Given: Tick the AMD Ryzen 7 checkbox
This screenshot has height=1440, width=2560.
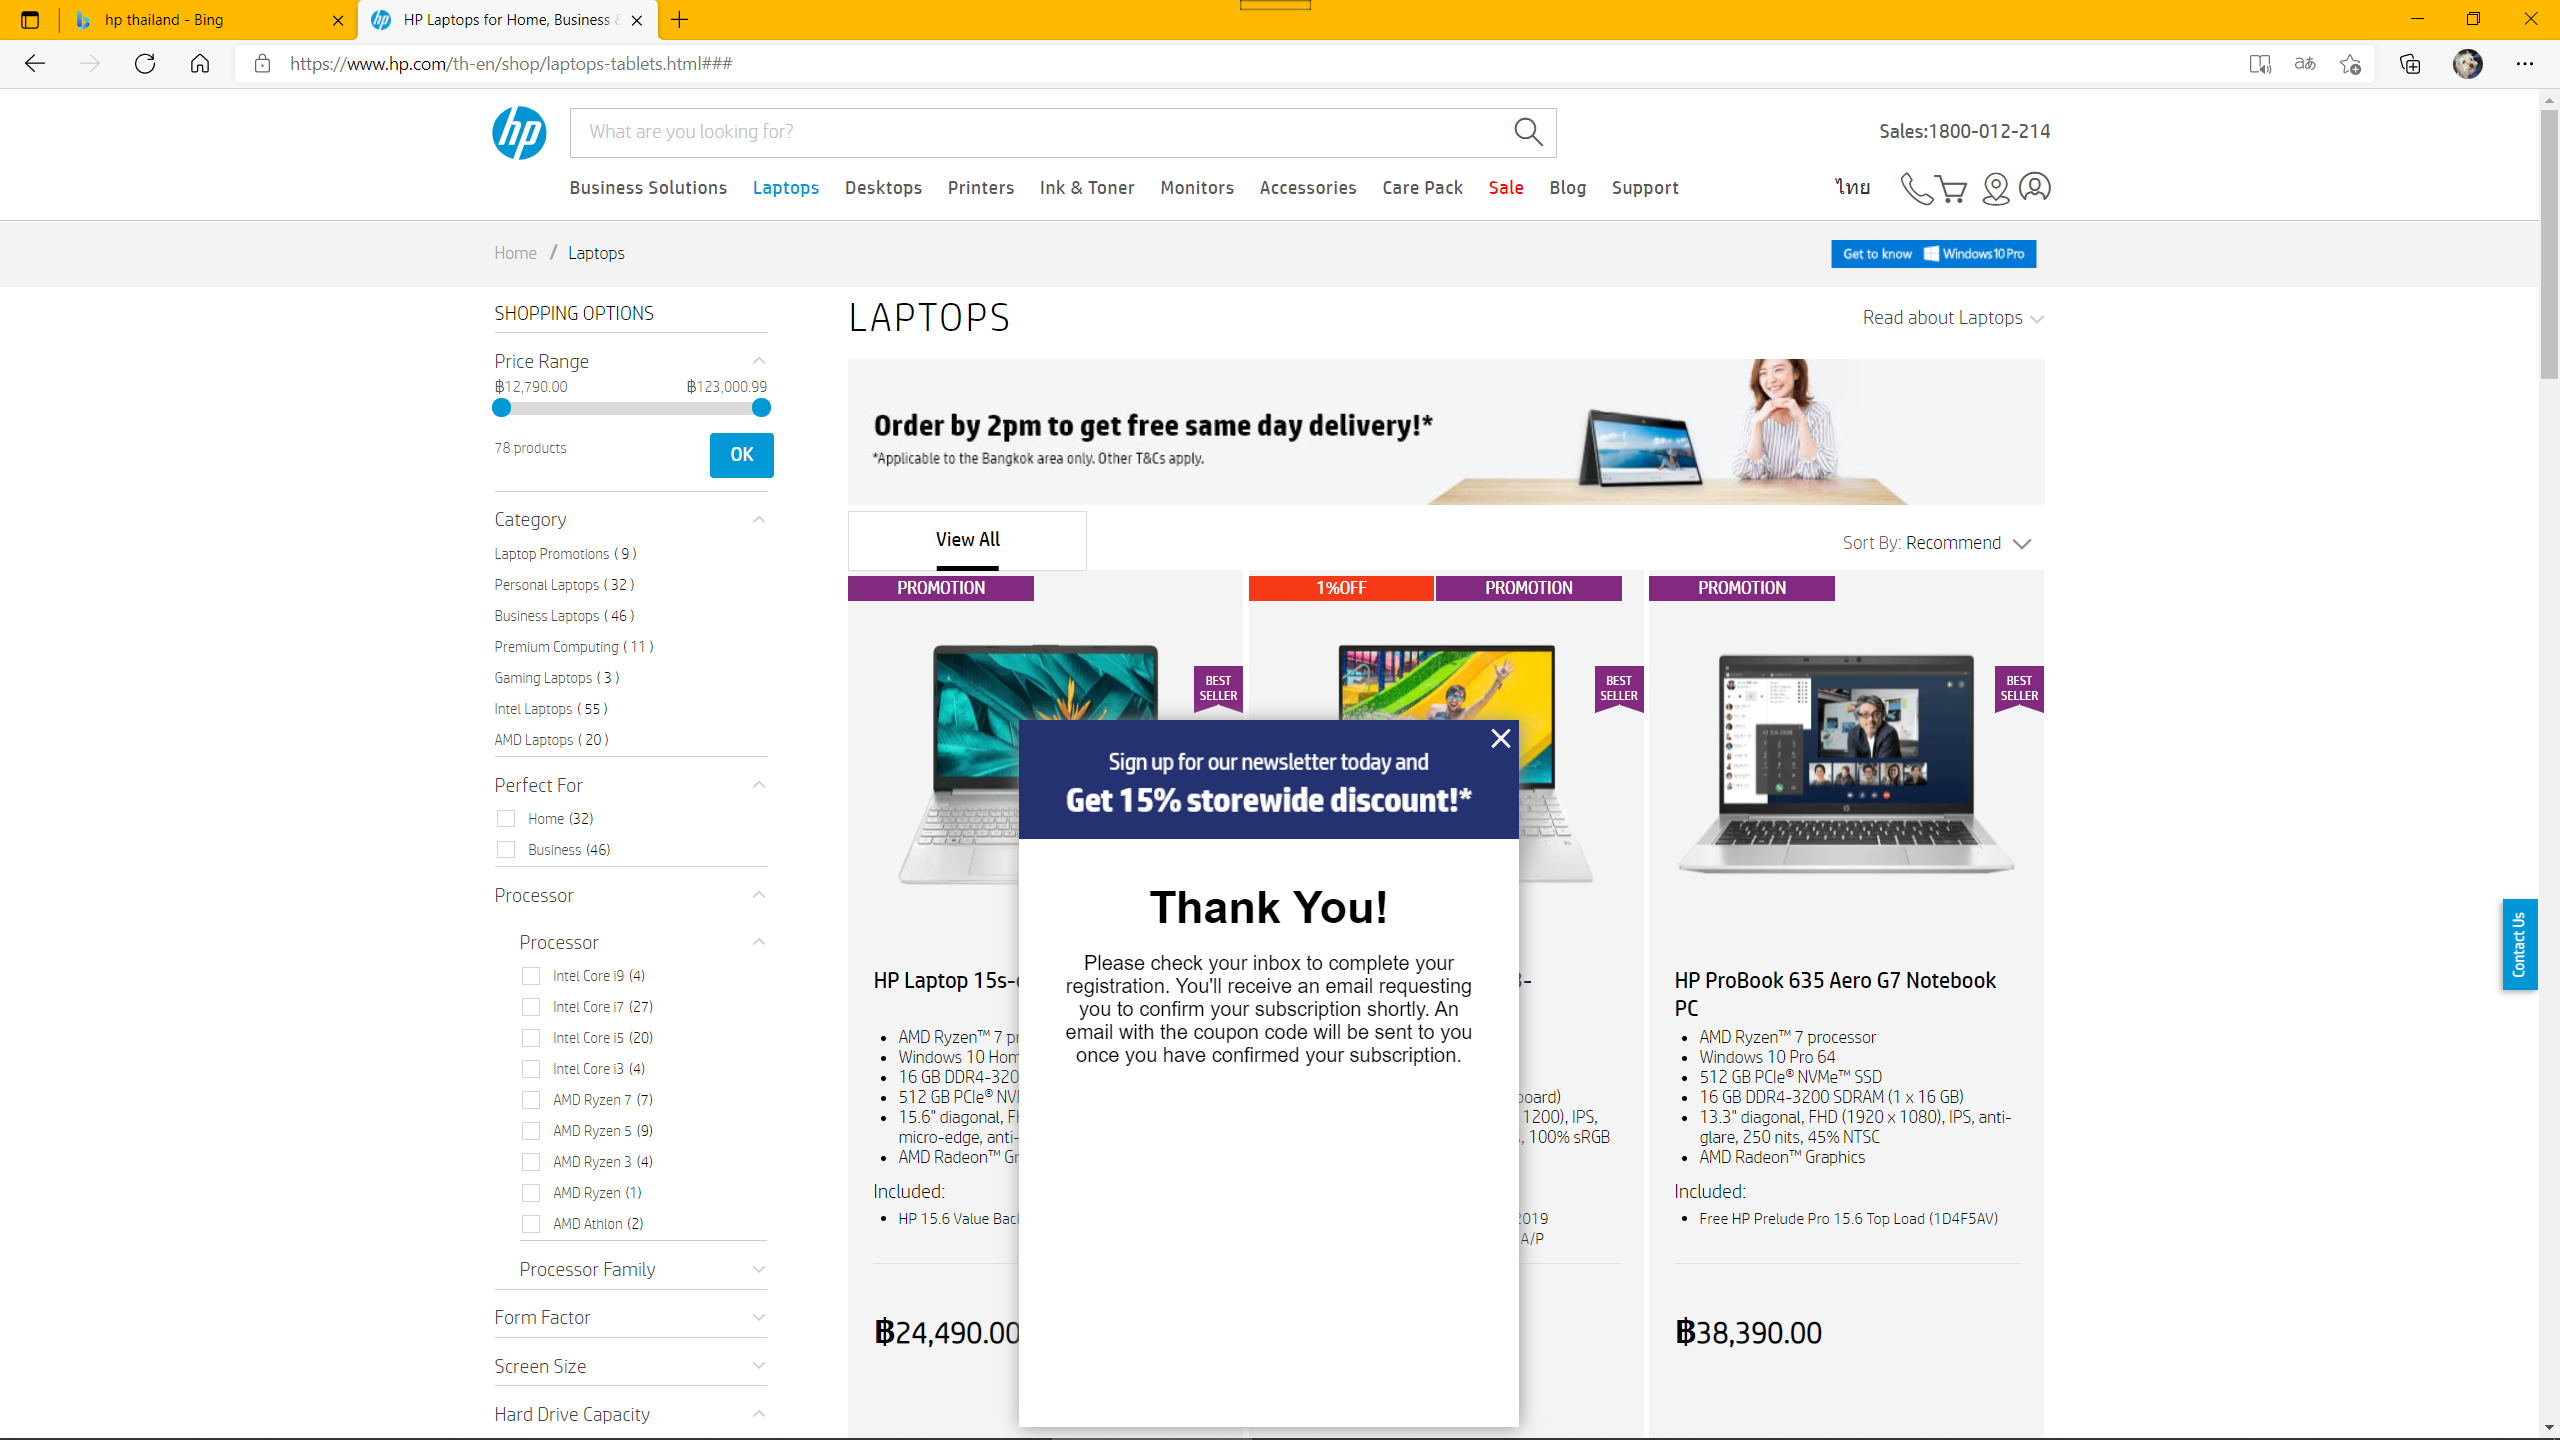Looking at the screenshot, I should [x=531, y=1100].
